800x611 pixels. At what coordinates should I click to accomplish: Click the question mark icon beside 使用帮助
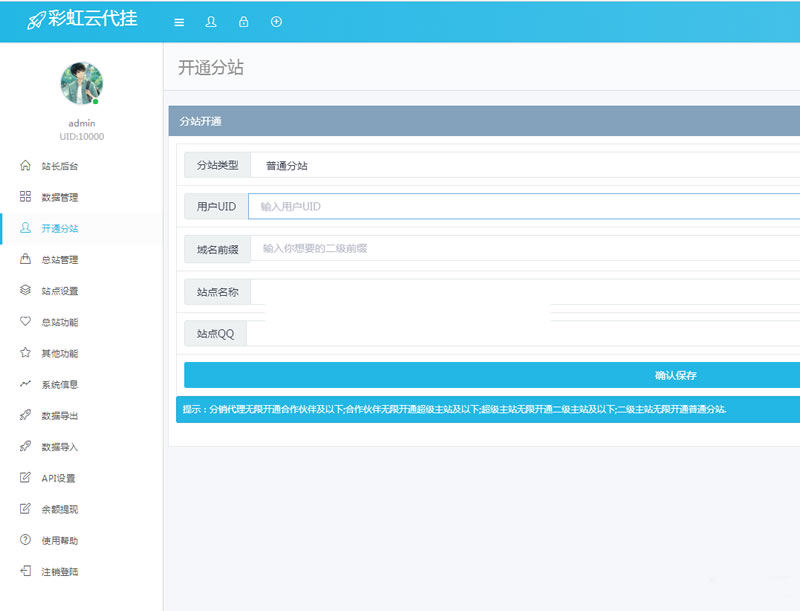[x=25, y=540]
